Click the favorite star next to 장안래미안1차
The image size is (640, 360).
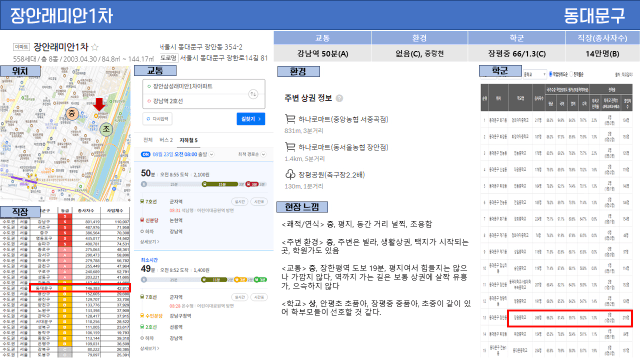[95, 47]
